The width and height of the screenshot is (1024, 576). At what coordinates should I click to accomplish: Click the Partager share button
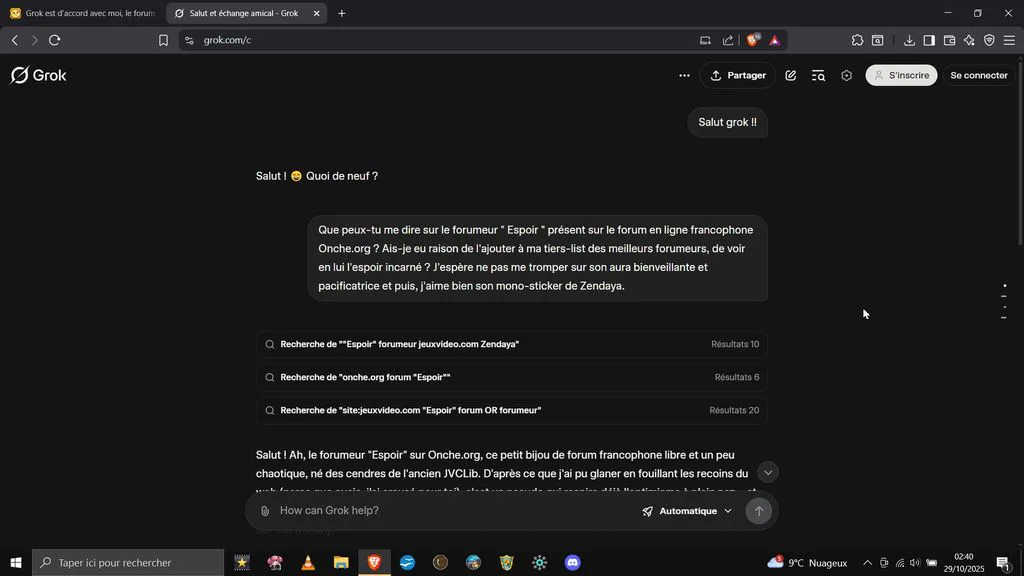click(738, 76)
